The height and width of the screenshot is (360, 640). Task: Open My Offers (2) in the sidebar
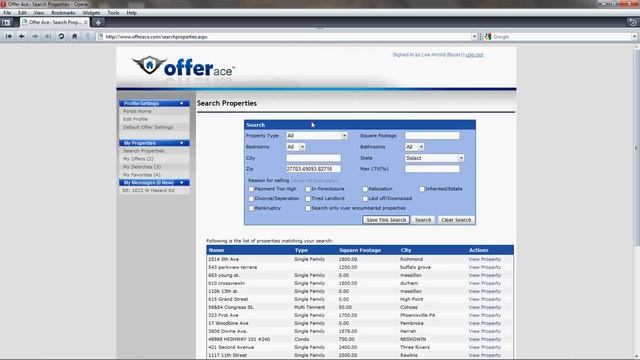point(138,159)
